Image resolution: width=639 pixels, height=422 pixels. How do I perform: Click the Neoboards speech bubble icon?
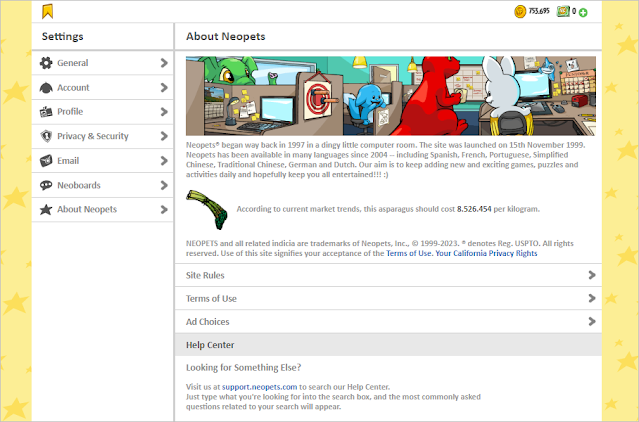point(46,185)
